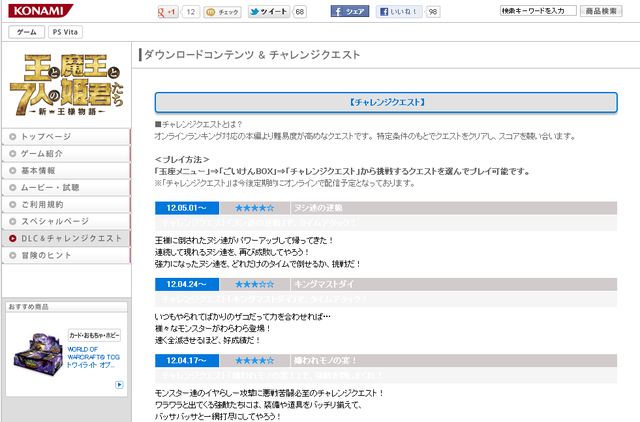
Task: Click the ＜プレイ方法＞ heading text
Action: (182, 160)
